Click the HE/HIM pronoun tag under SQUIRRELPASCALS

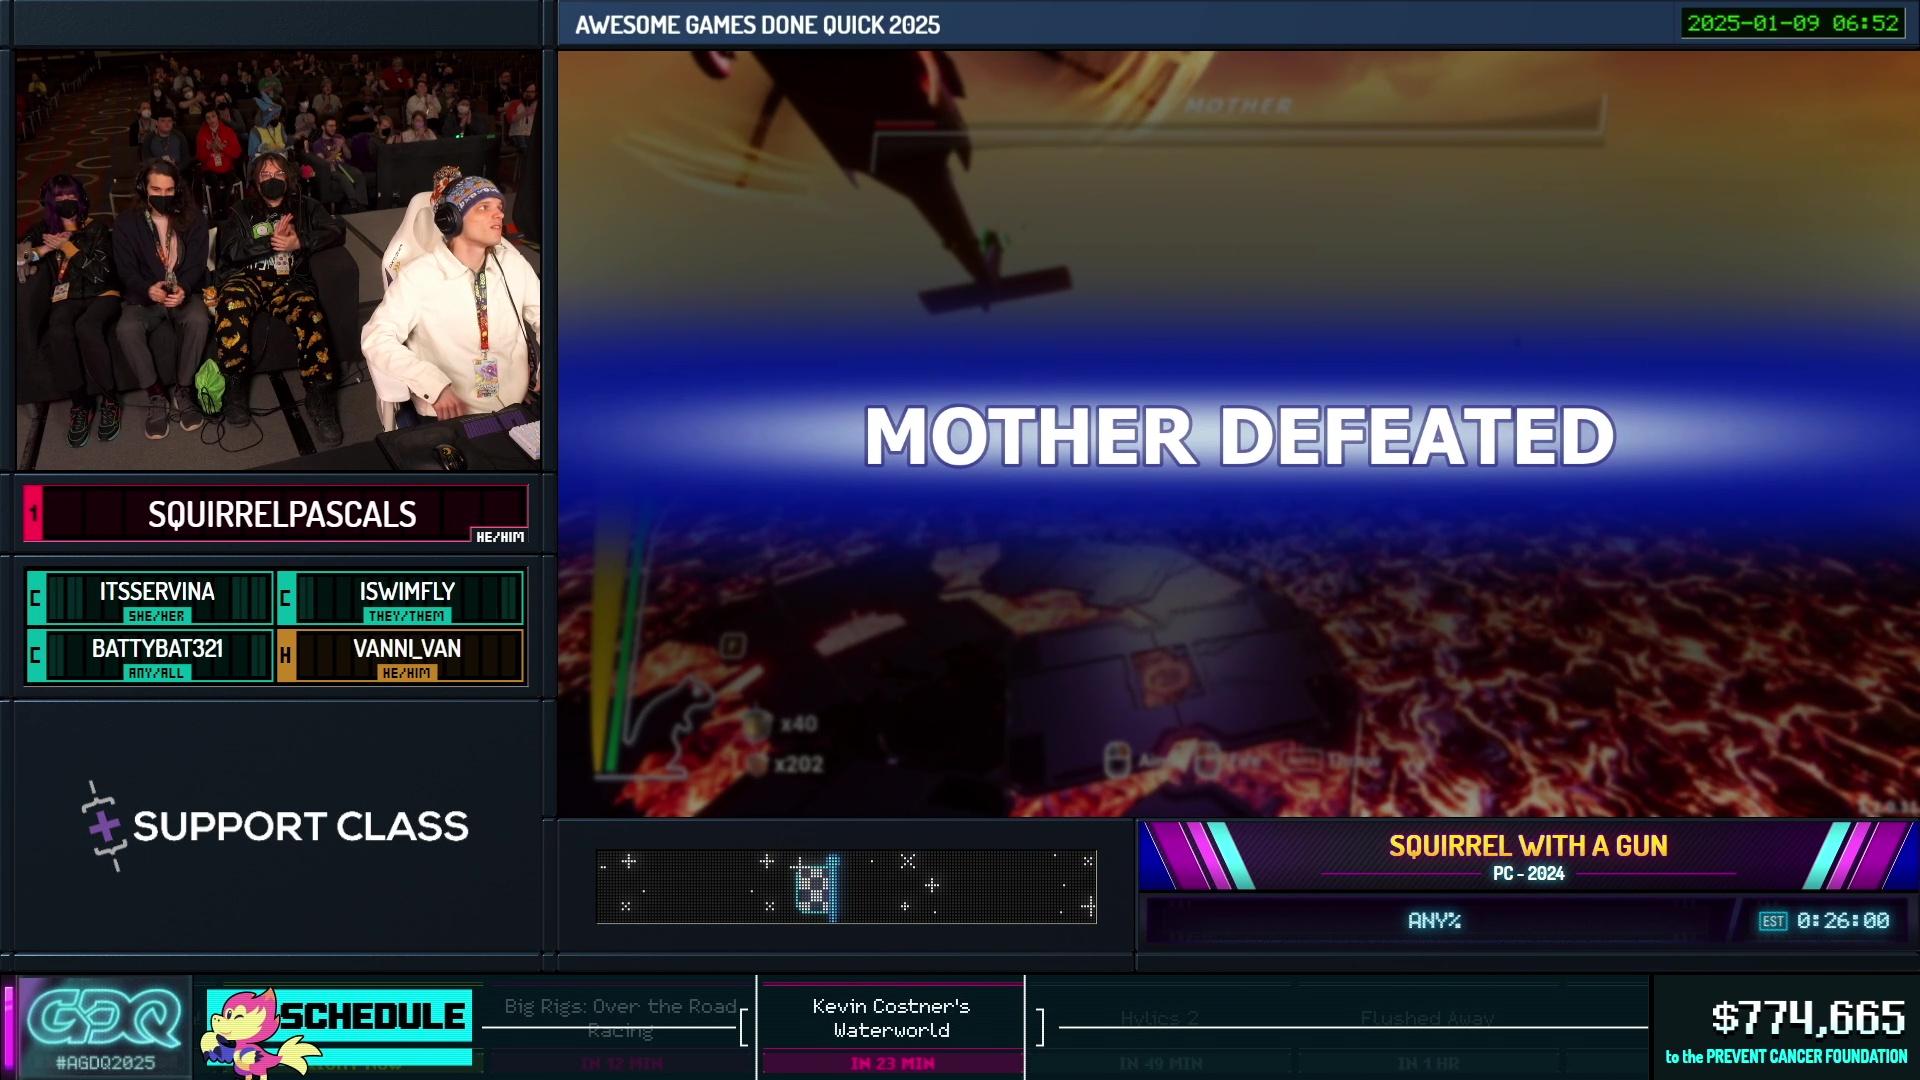point(500,537)
